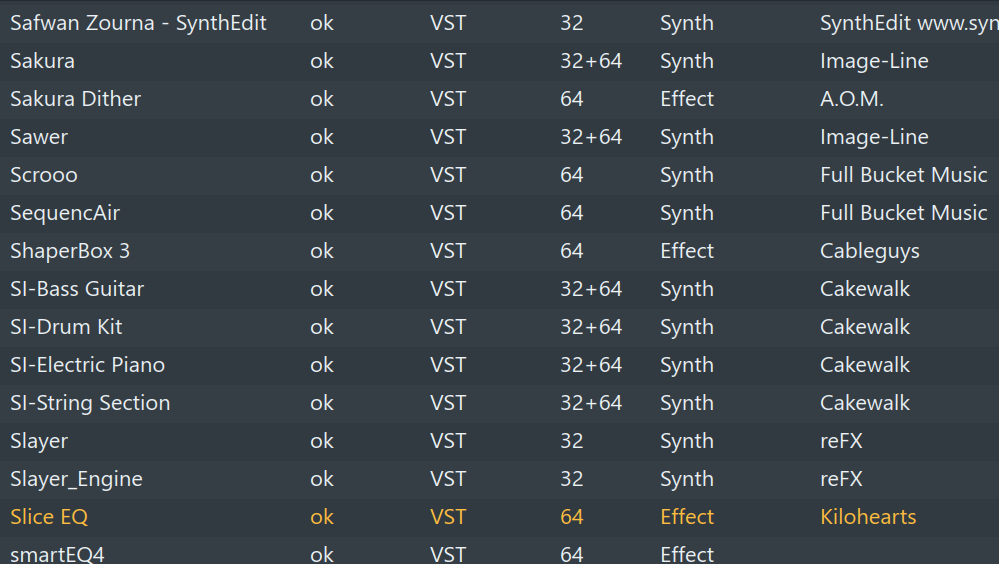Select the SI-Bass Guitar plugin
This screenshot has width=999, height=564.
click(x=77, y=289)
